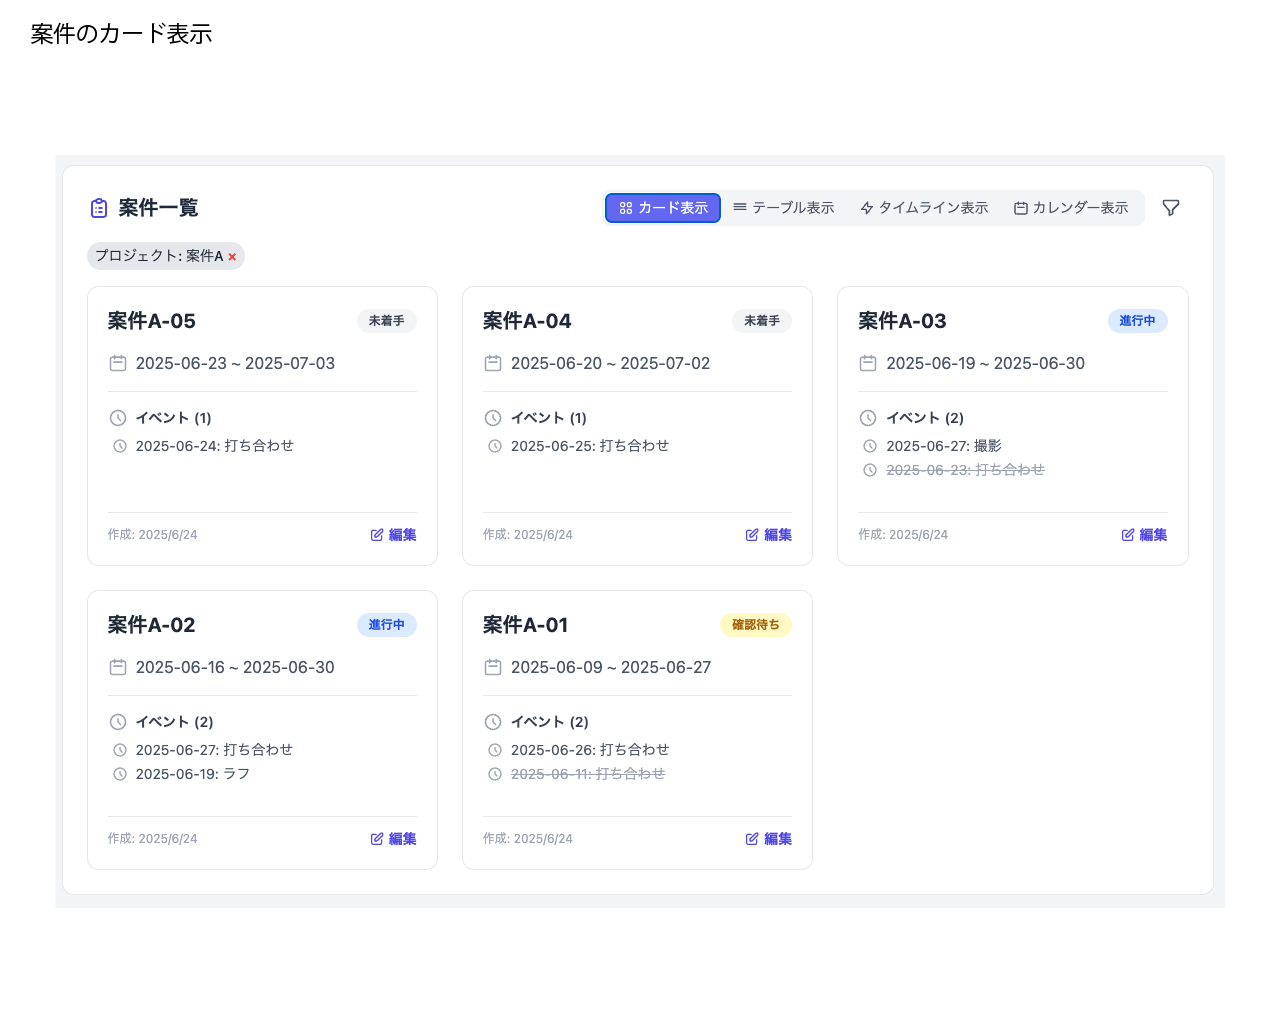Open edit for 案件A-02
The width and height of the screenshot is (1281, 1025).
pyautogui.click(x=393, y=839)
